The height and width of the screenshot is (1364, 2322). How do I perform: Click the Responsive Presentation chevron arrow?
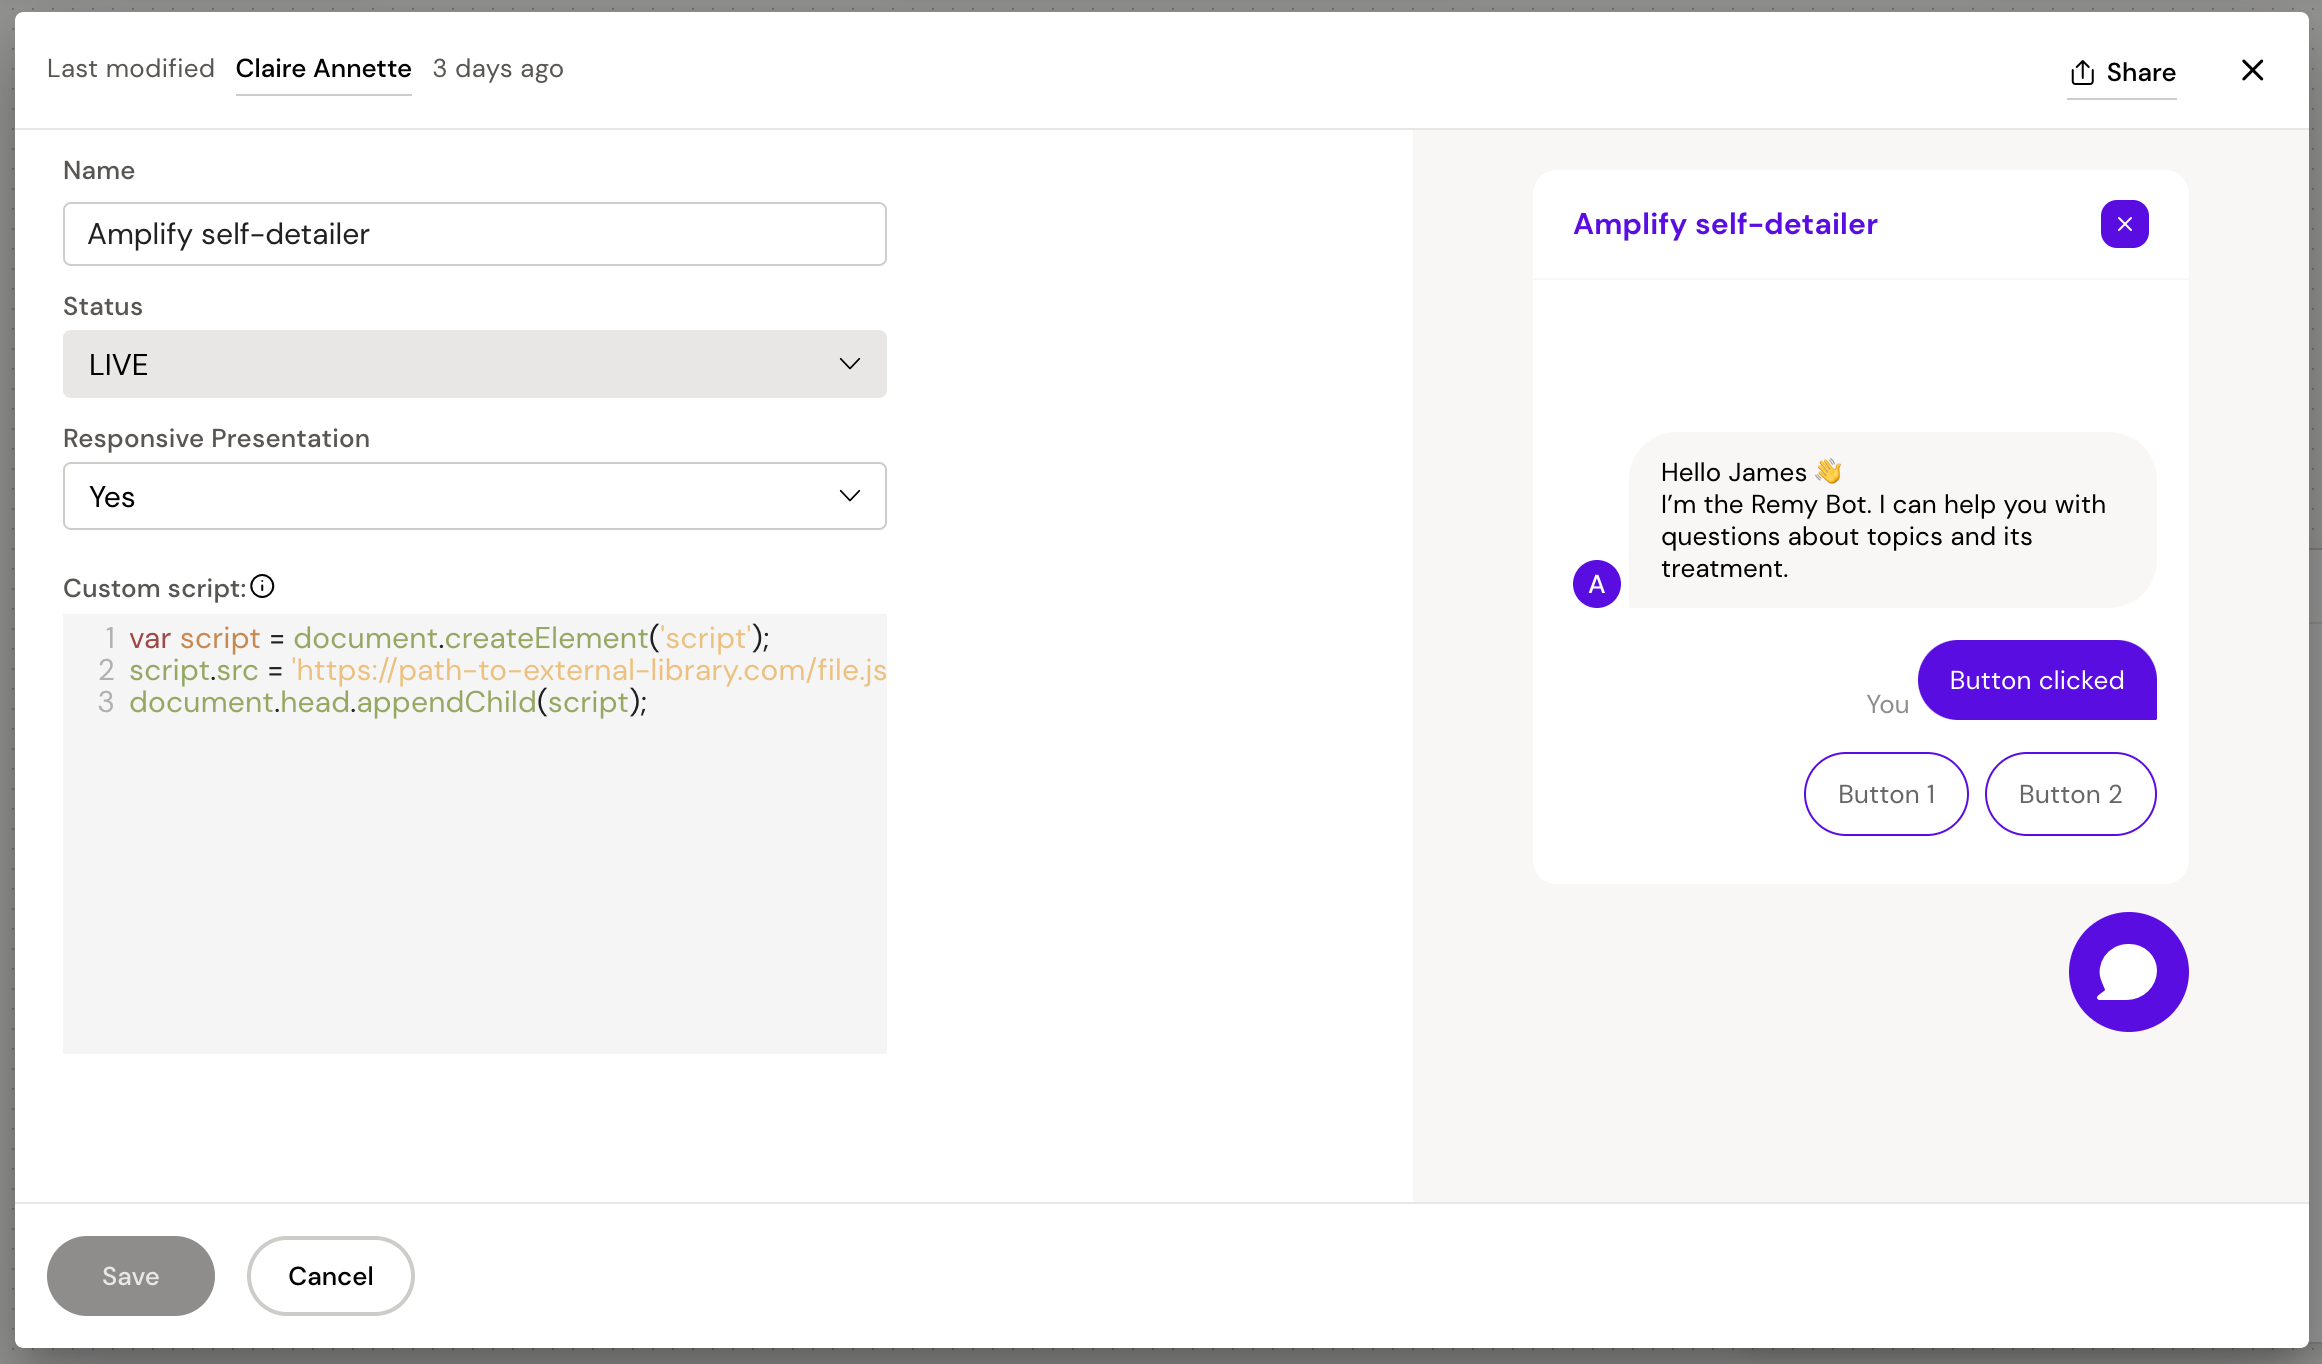(849, 496)
